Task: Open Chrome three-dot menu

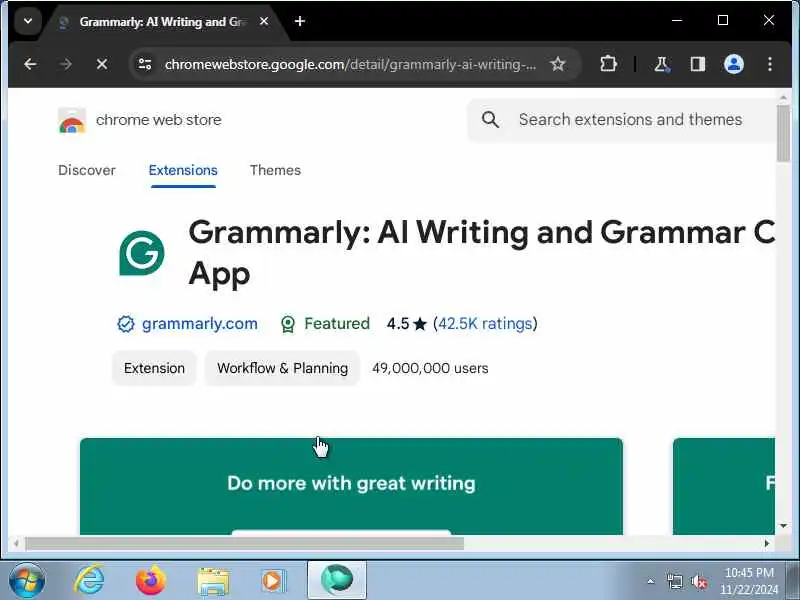Action: point(769,64)
